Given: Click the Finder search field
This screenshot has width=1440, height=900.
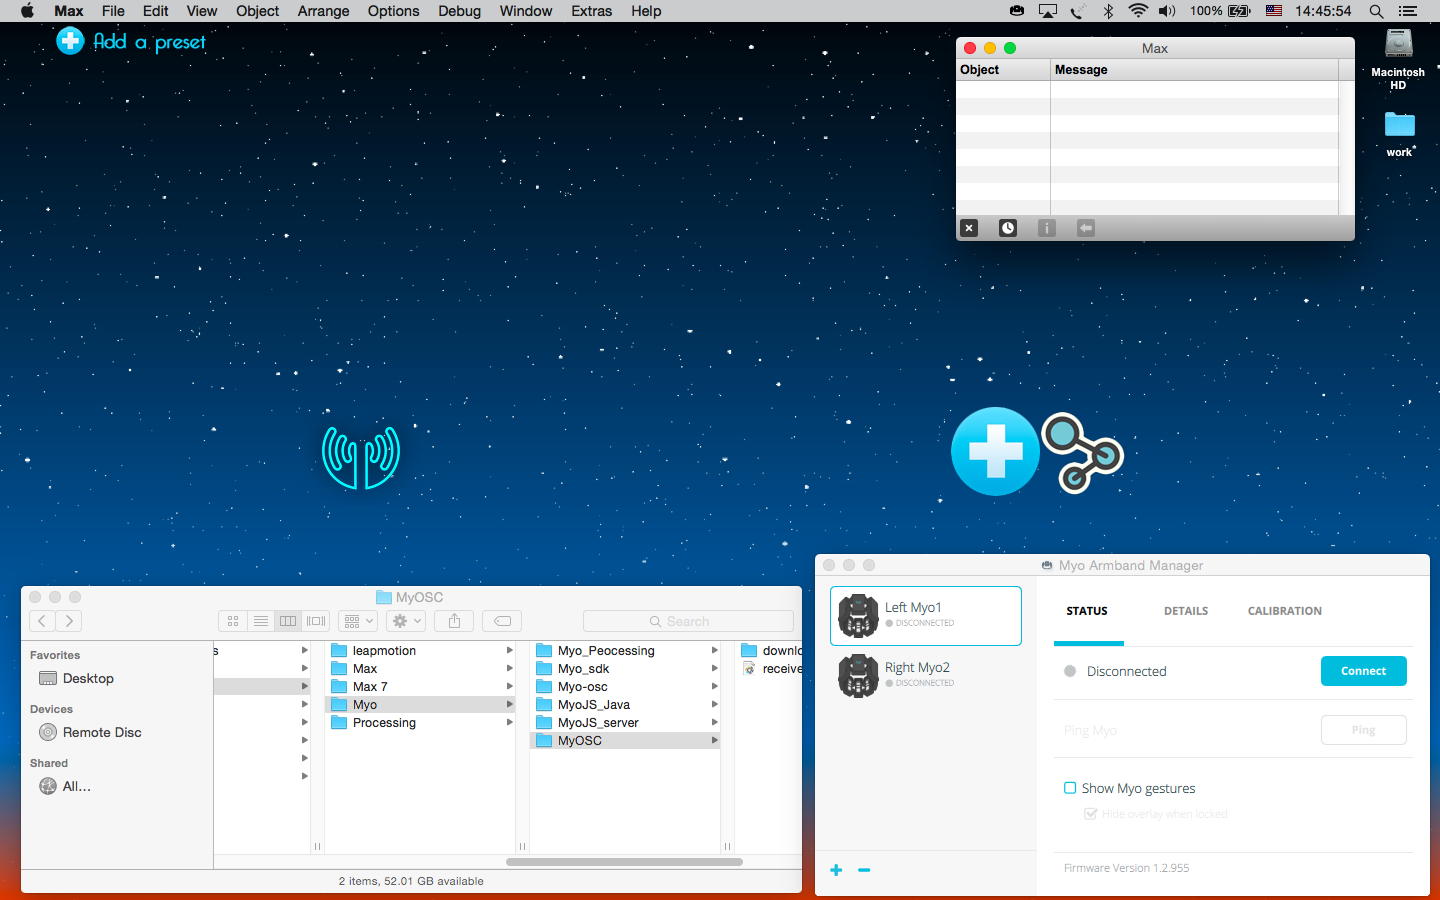Looking at the screenshot, I should [x=688, y=621].
